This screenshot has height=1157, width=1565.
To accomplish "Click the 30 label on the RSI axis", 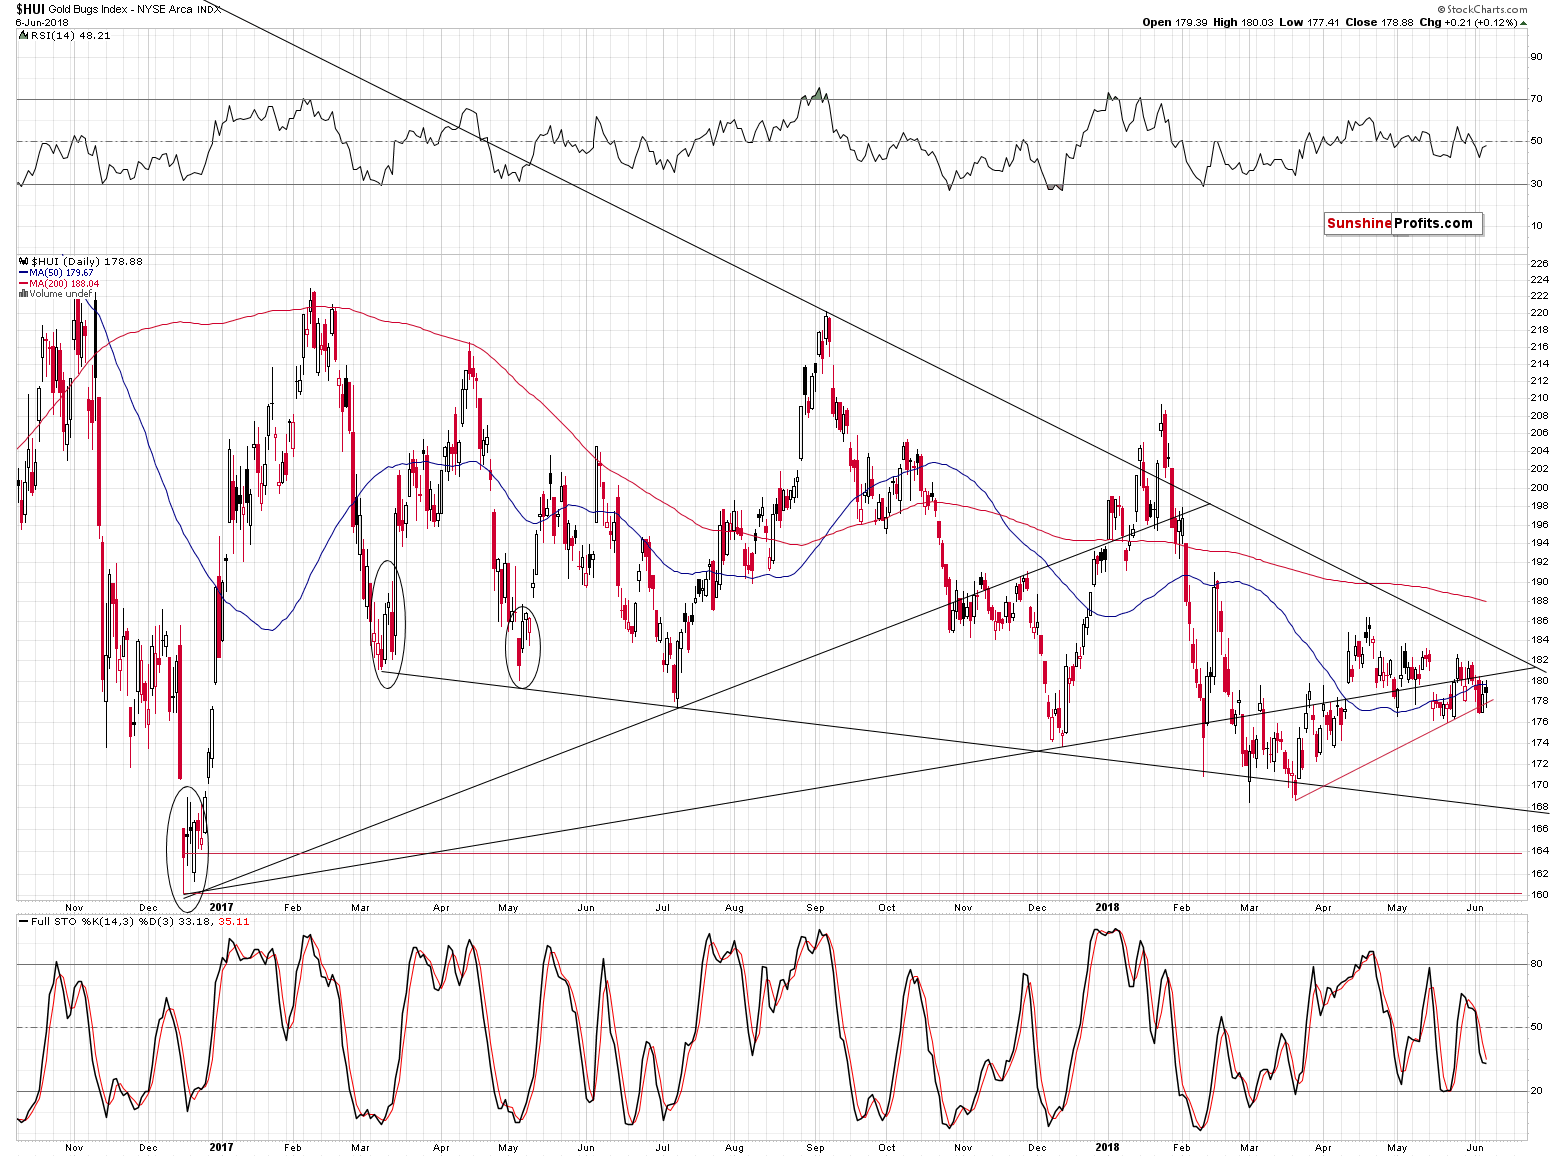I will coord(1536,184).
